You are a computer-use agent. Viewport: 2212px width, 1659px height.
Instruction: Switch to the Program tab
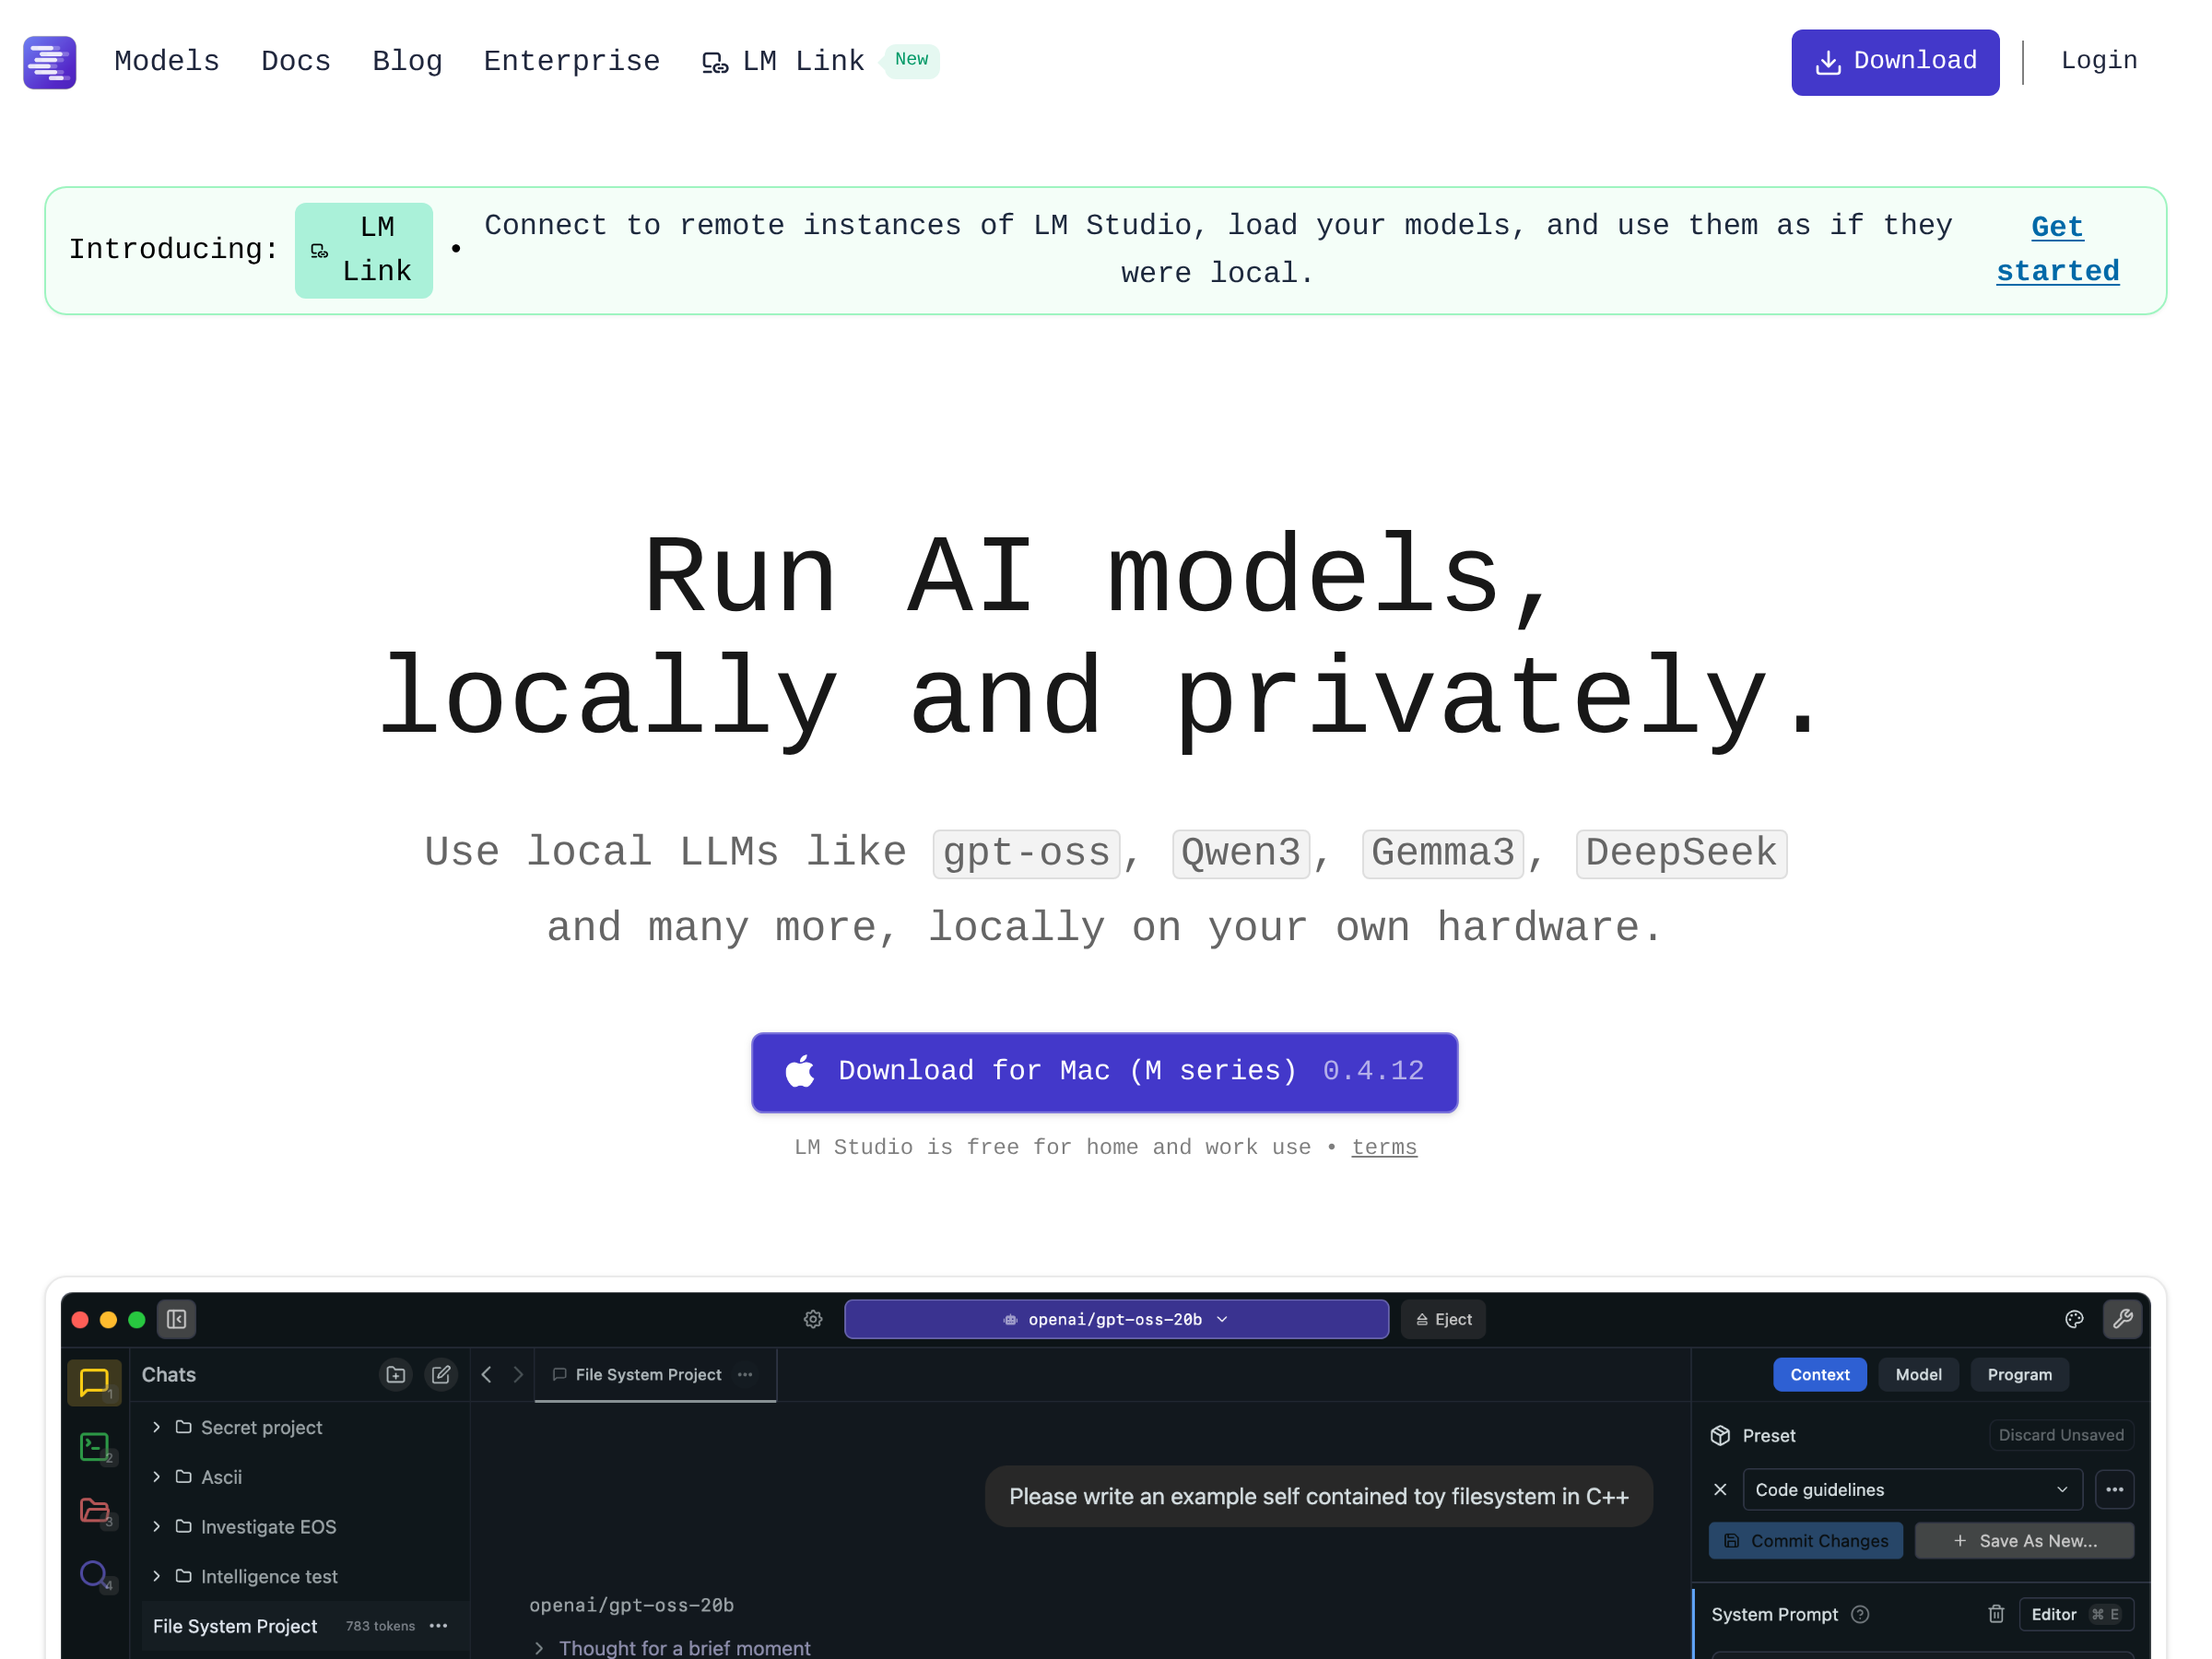(2019, 1375)
